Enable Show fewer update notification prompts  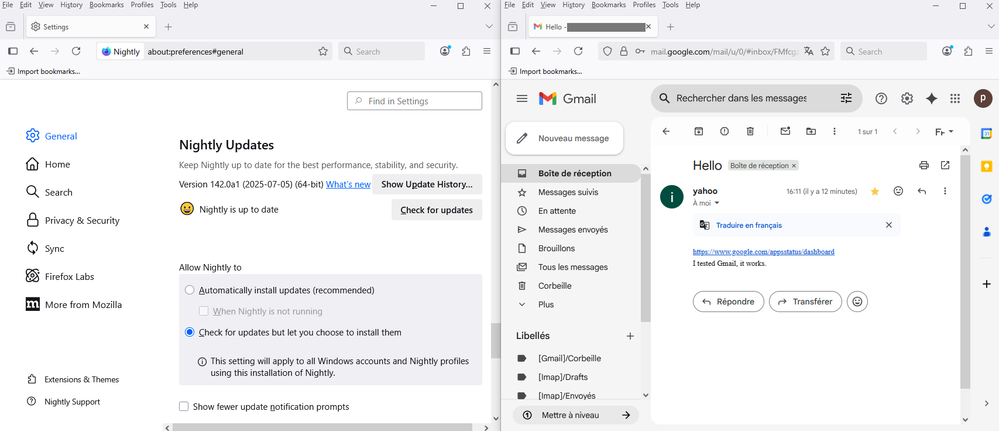184,407
